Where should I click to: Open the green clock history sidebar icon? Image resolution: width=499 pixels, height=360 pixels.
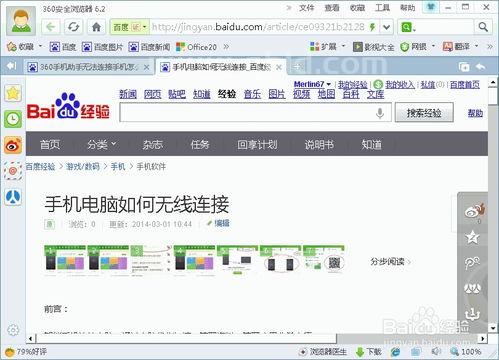tap(13, 119)
